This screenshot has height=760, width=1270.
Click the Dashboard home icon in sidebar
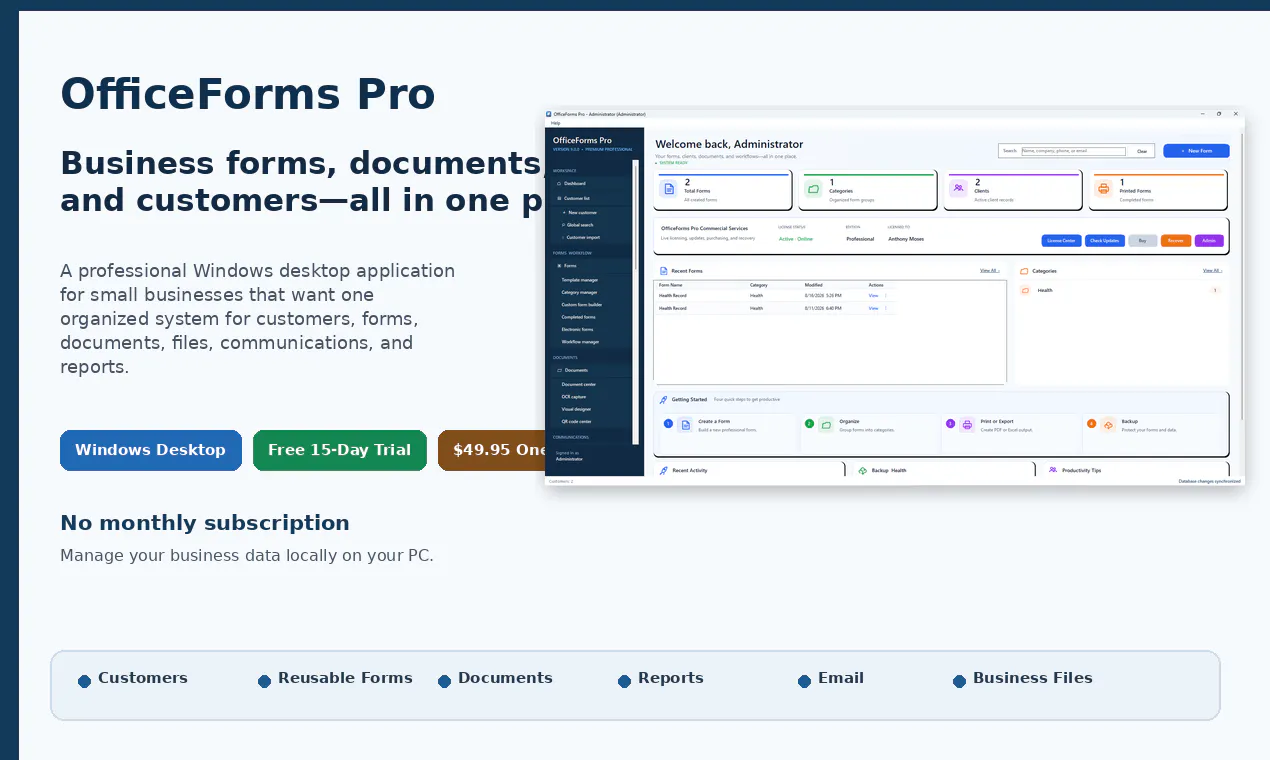pyautogui.click(x=559, y=184)
